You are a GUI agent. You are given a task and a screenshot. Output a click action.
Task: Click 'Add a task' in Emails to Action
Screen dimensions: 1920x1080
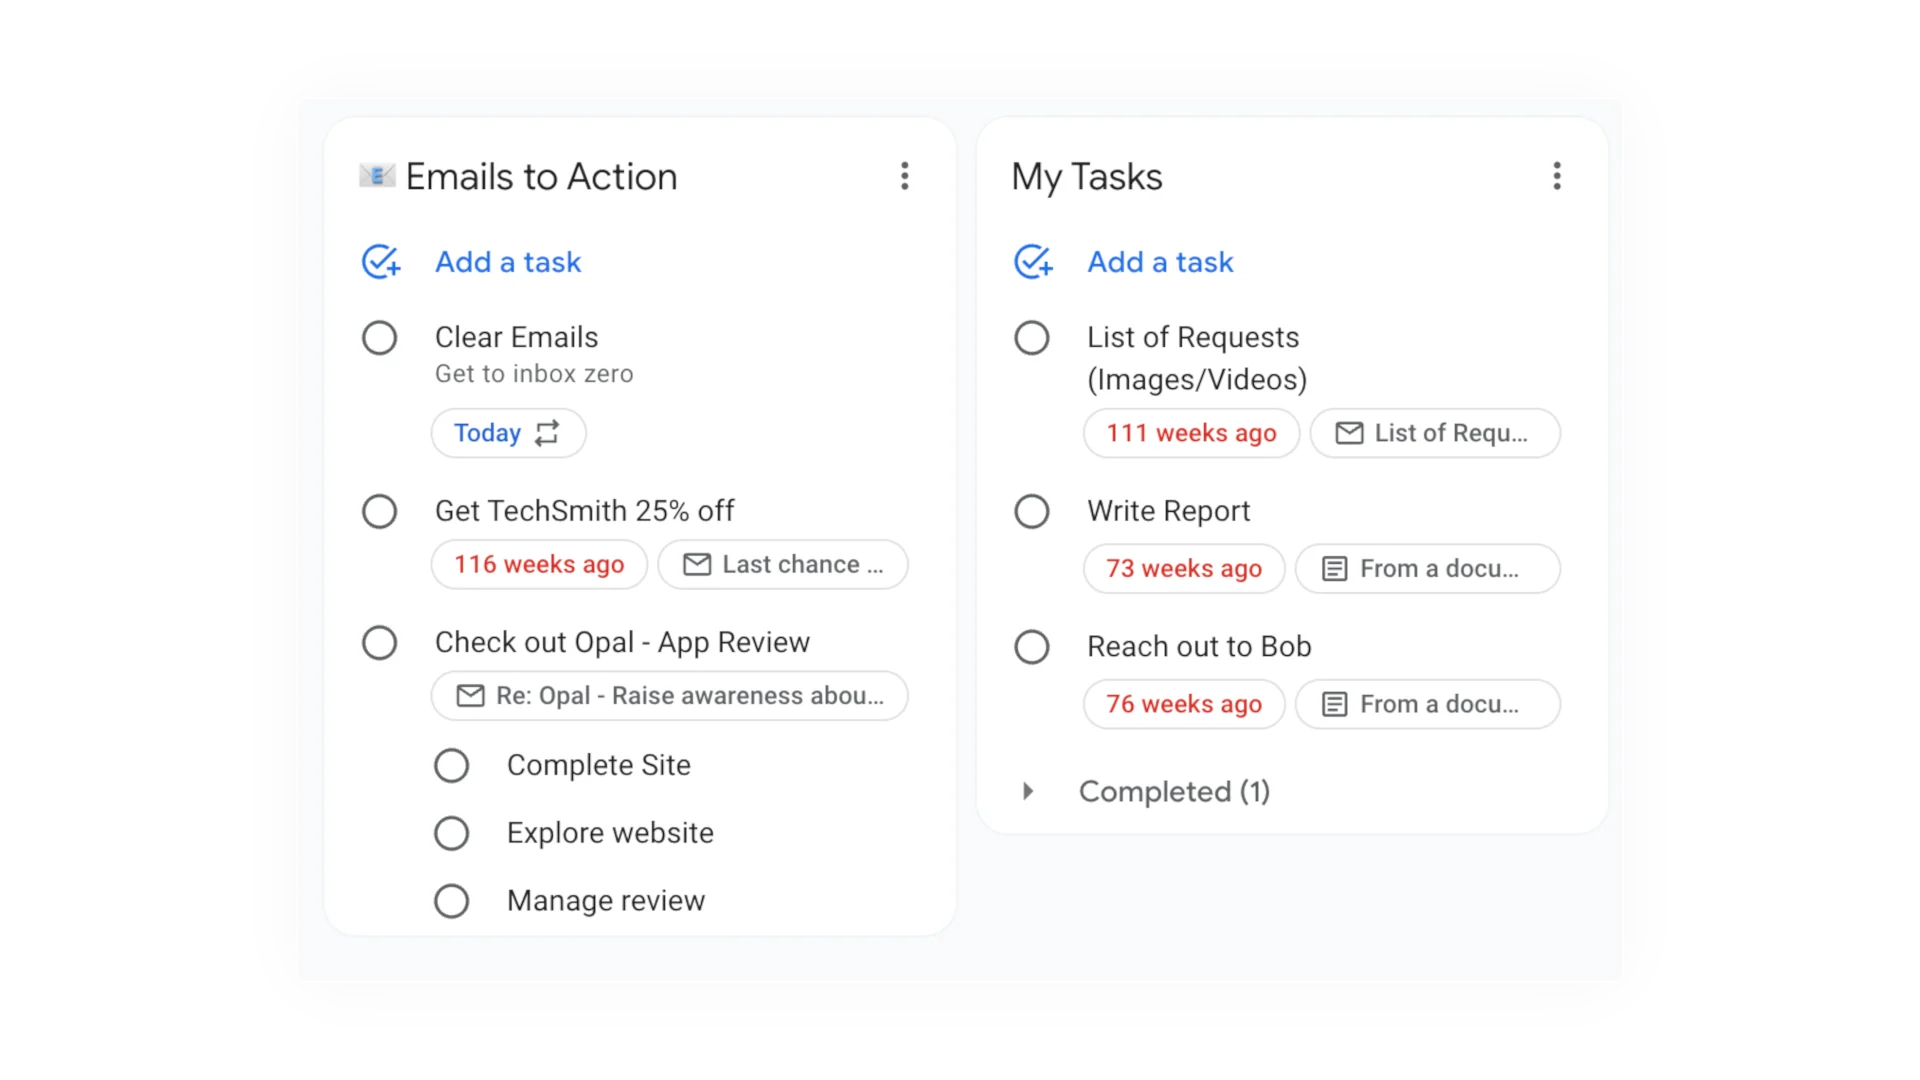click(507, 261)
